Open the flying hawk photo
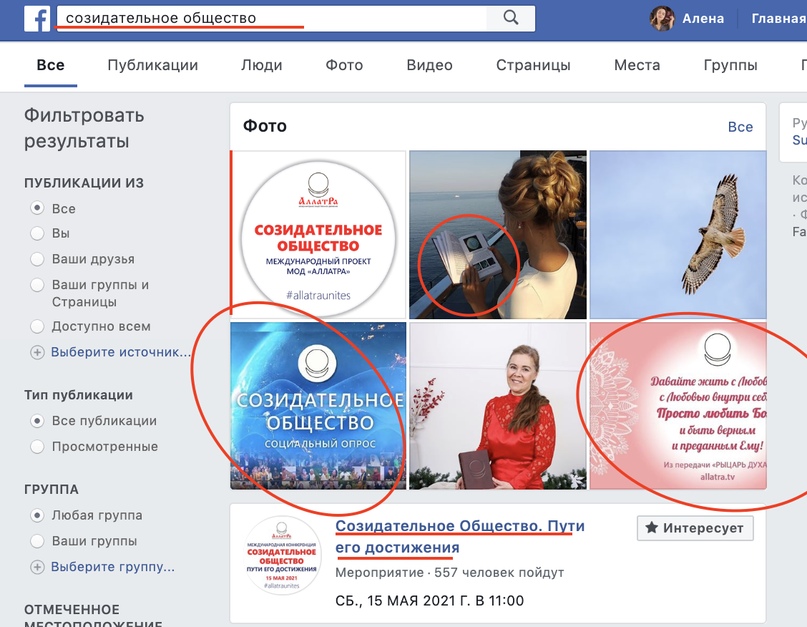807x627 pixels. (x=678, y=235)
